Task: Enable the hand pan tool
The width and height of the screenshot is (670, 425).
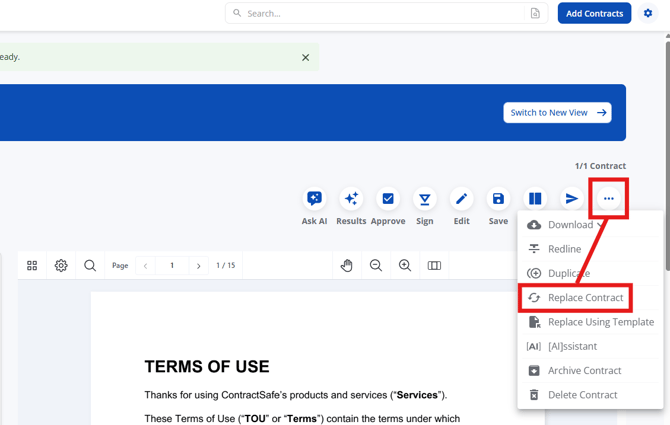Action: pyautogui.click(x=347, y=266)
